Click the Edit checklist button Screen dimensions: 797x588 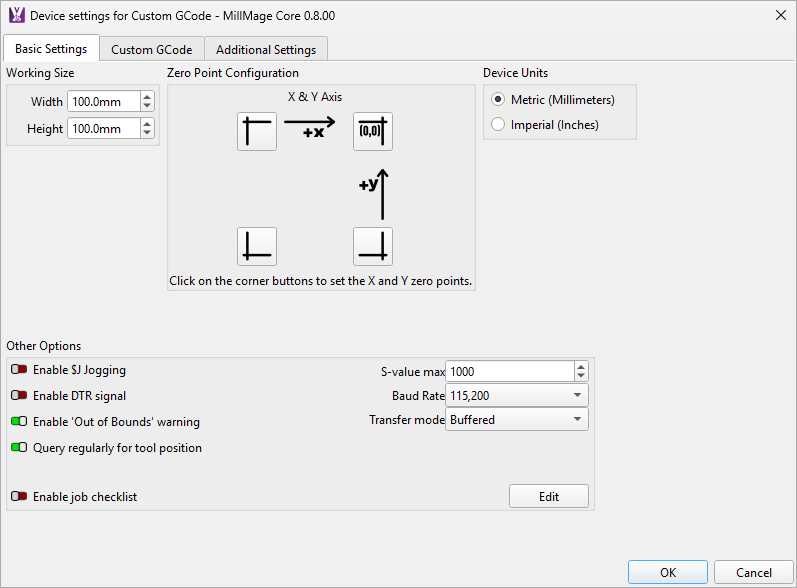pyautogui.click(x=549, y=496)
